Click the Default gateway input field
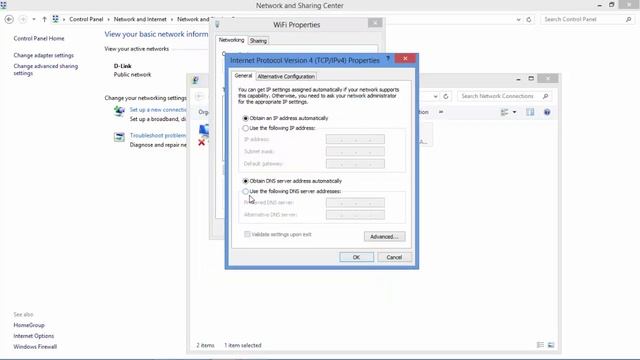The width and height of the screenshot is (640, 360). (x=355, y=164)
